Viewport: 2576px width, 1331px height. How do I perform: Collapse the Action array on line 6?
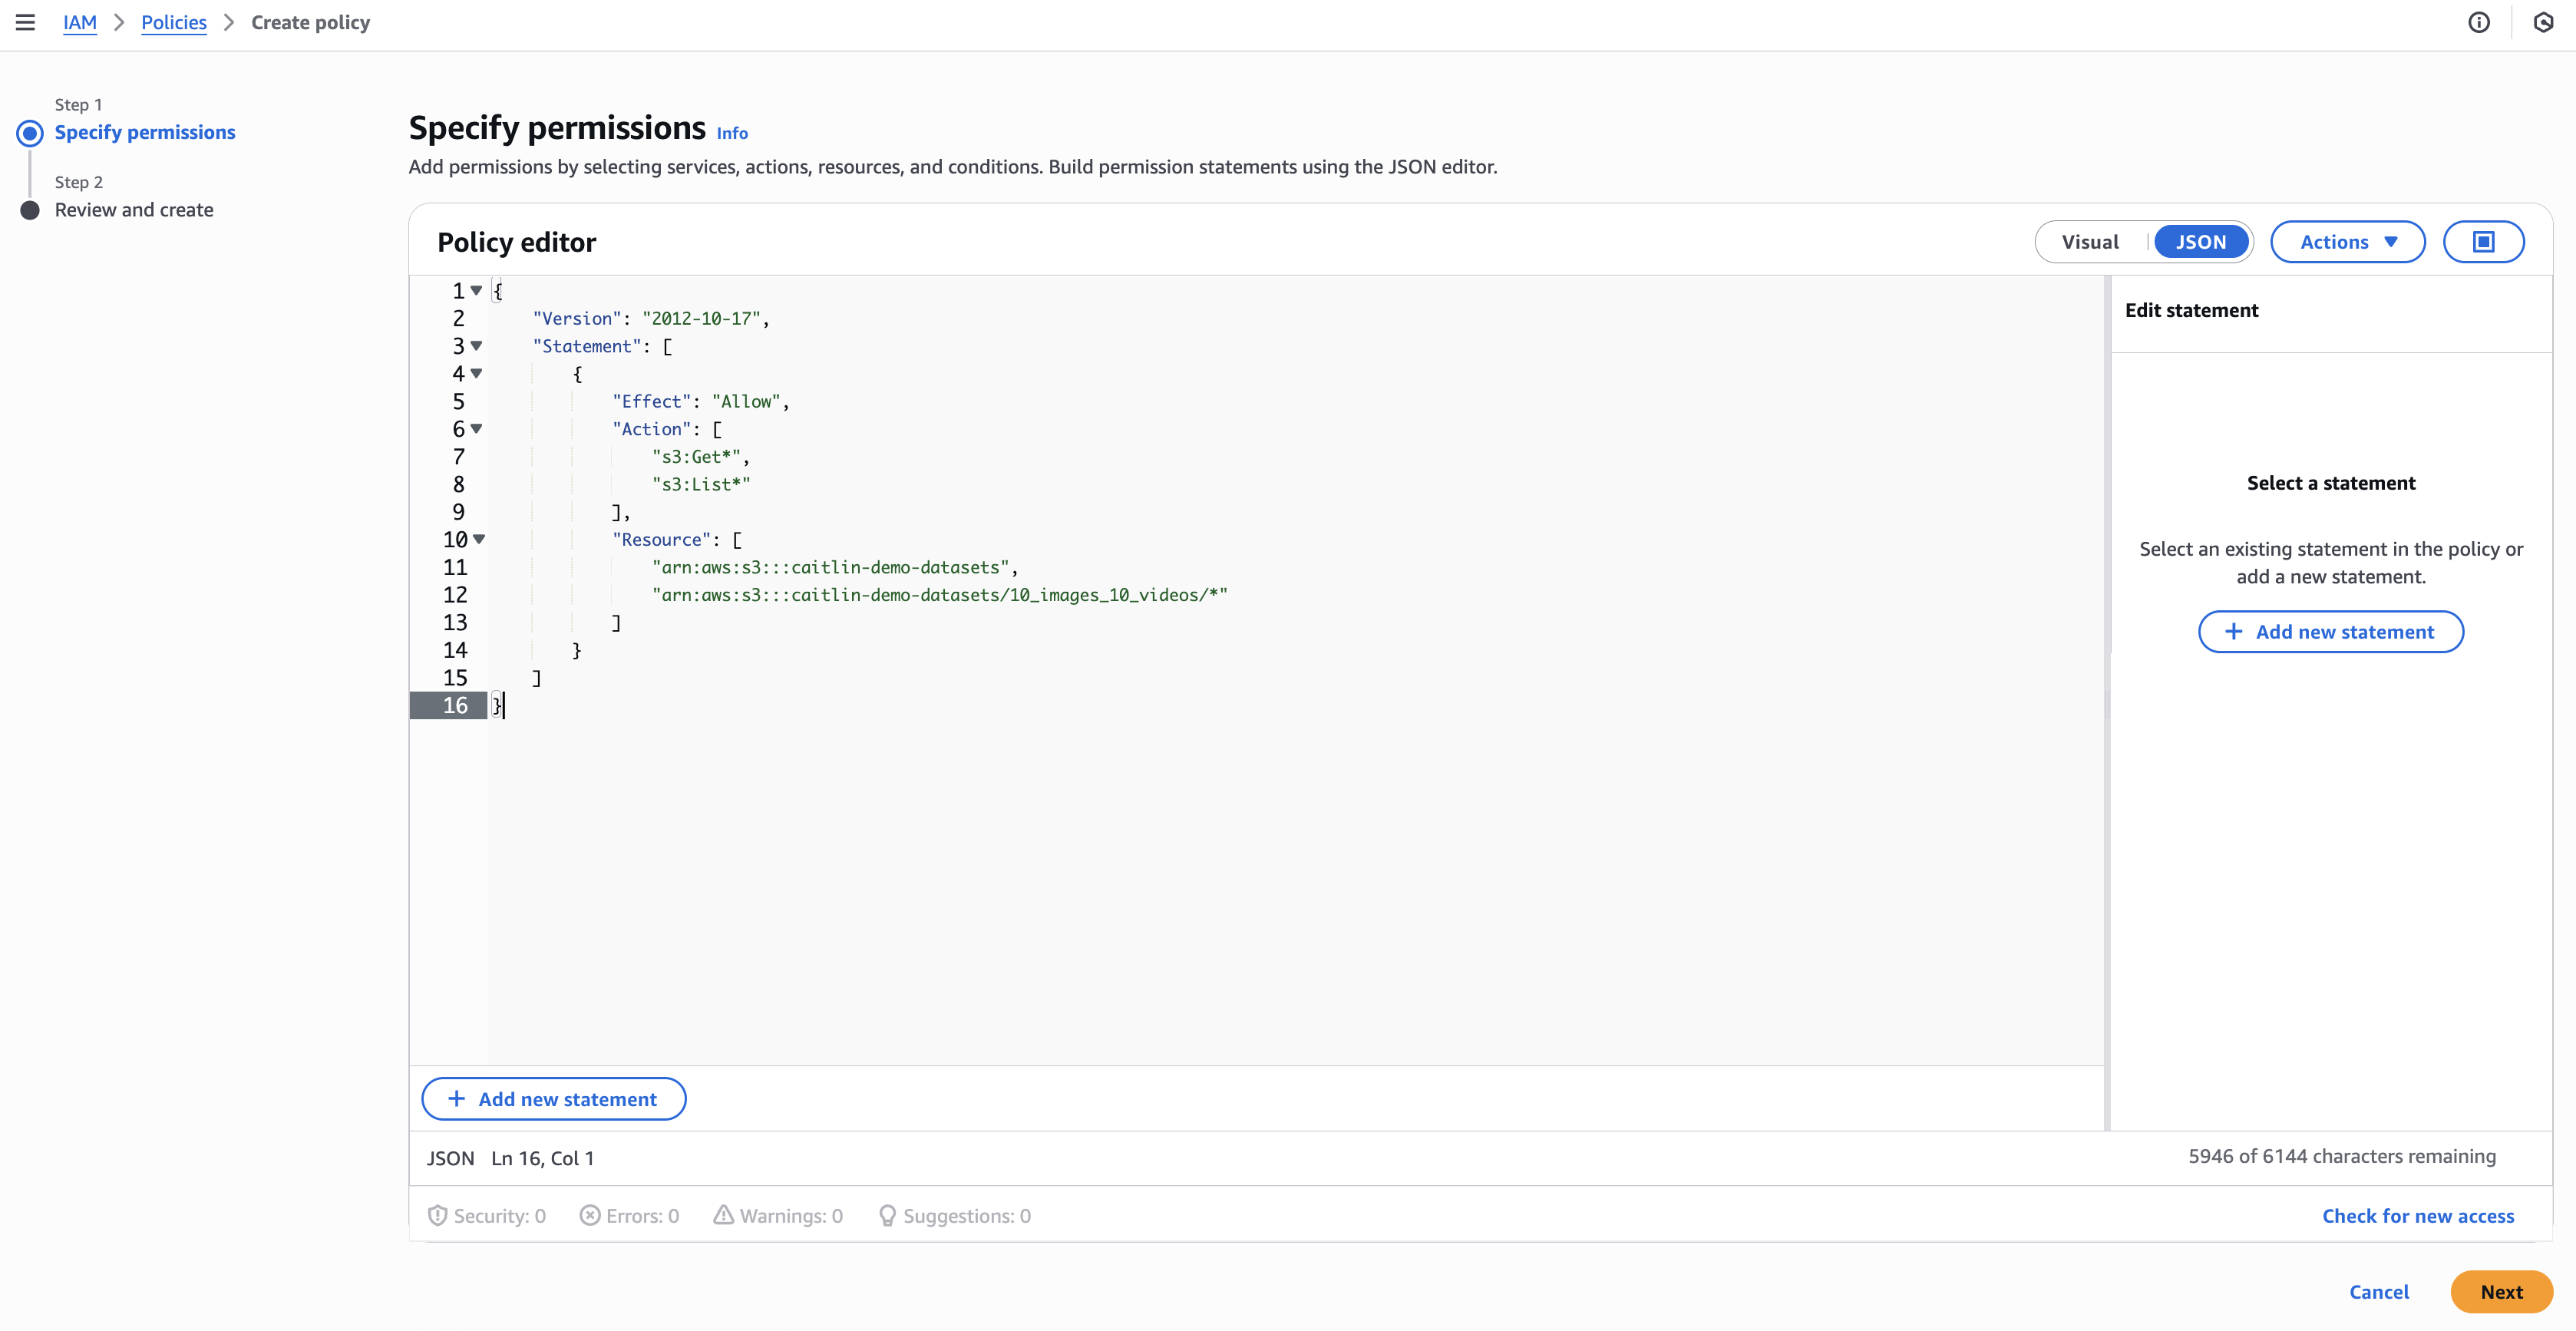(477, 428)
